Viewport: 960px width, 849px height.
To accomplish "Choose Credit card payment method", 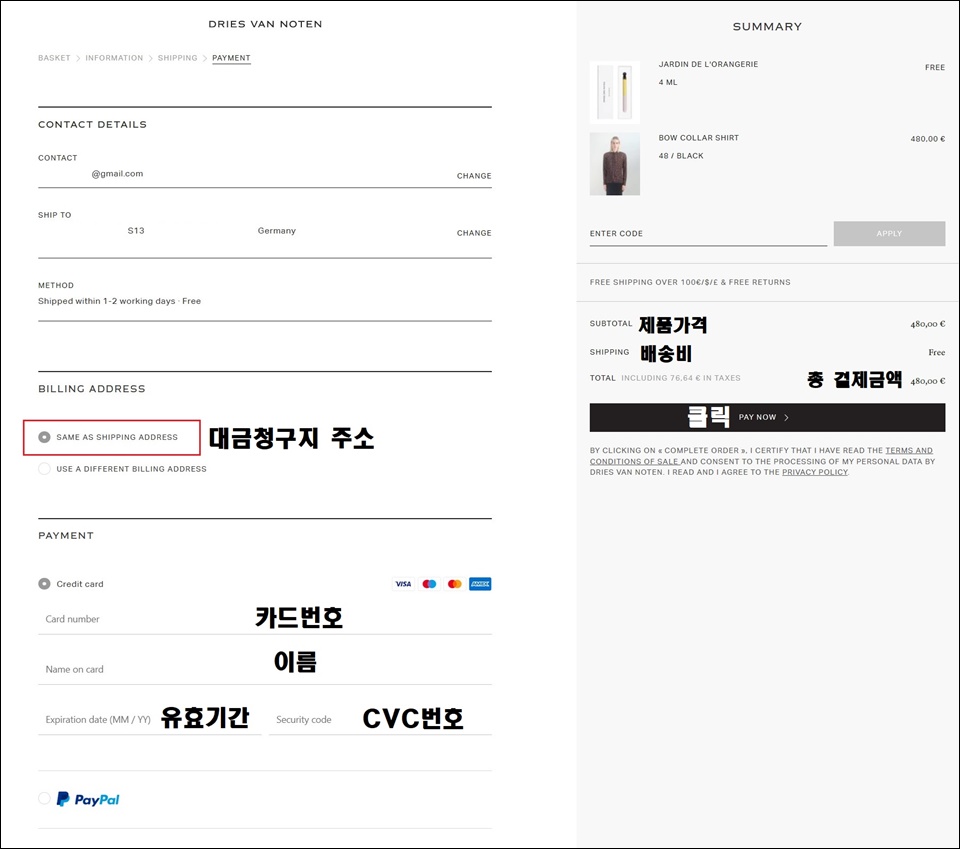I will tap(44, 584).
